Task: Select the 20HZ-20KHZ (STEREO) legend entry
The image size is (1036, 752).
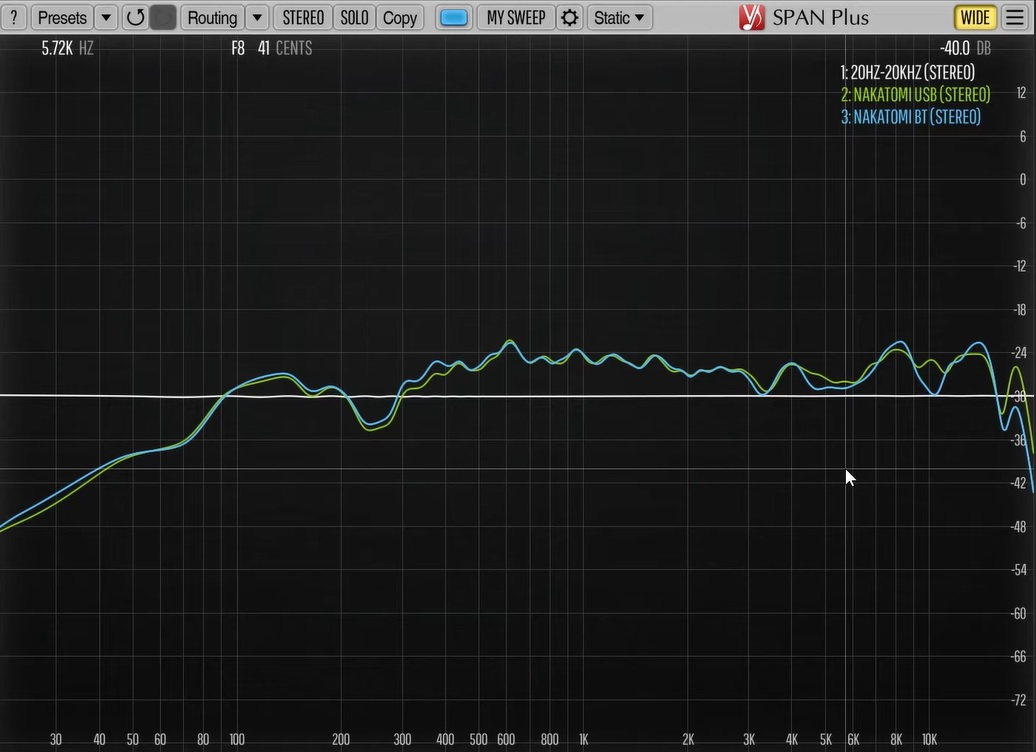Action: point(908,72)
